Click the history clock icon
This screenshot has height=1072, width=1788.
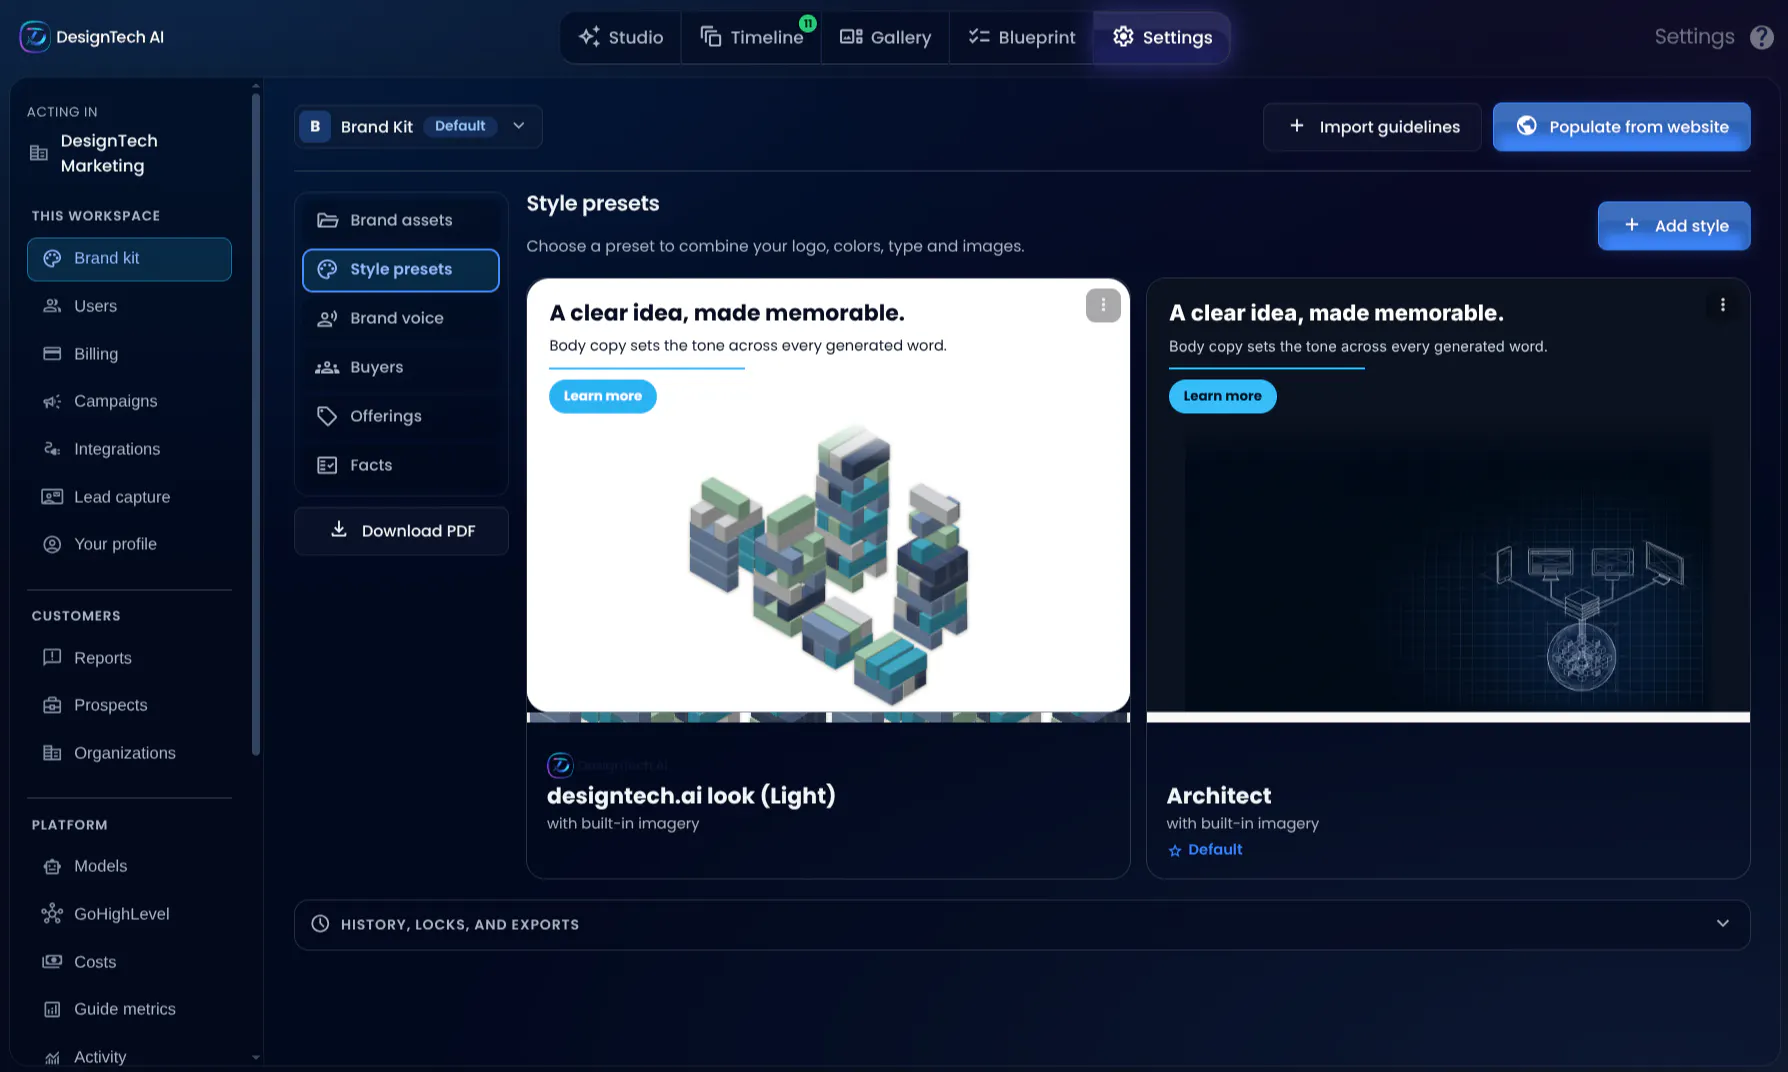[x=320, y=924]
